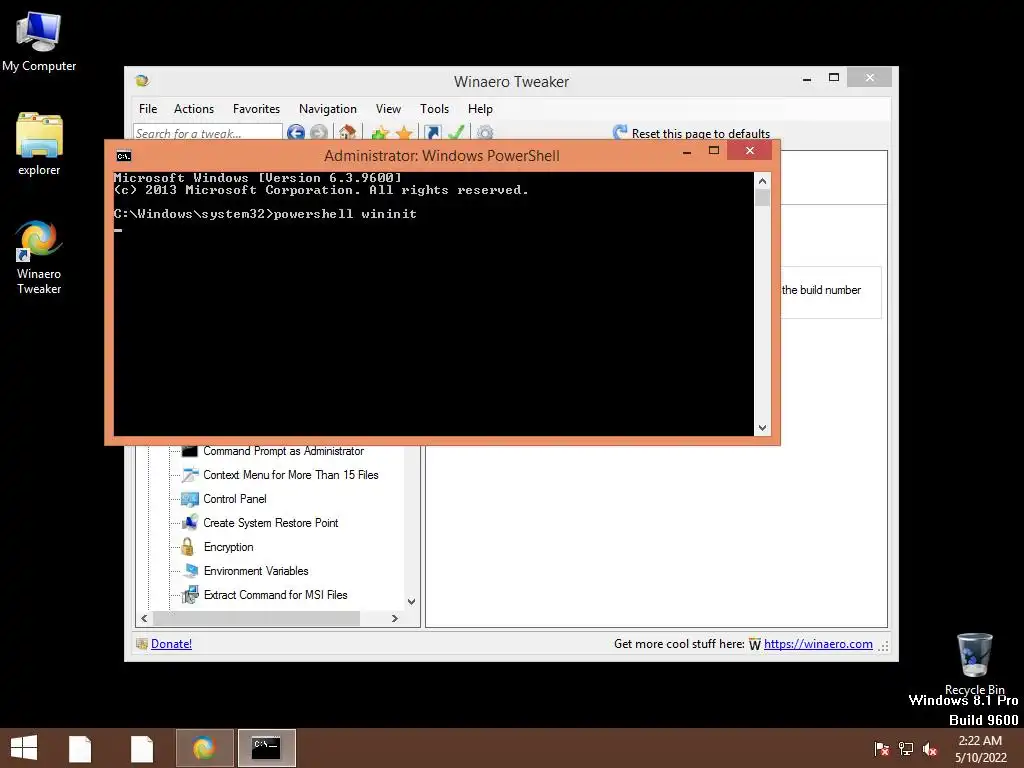The width and height of the screenshot is (1024, 768).
Task: Click the network tray icon
Action: (906, 749)
